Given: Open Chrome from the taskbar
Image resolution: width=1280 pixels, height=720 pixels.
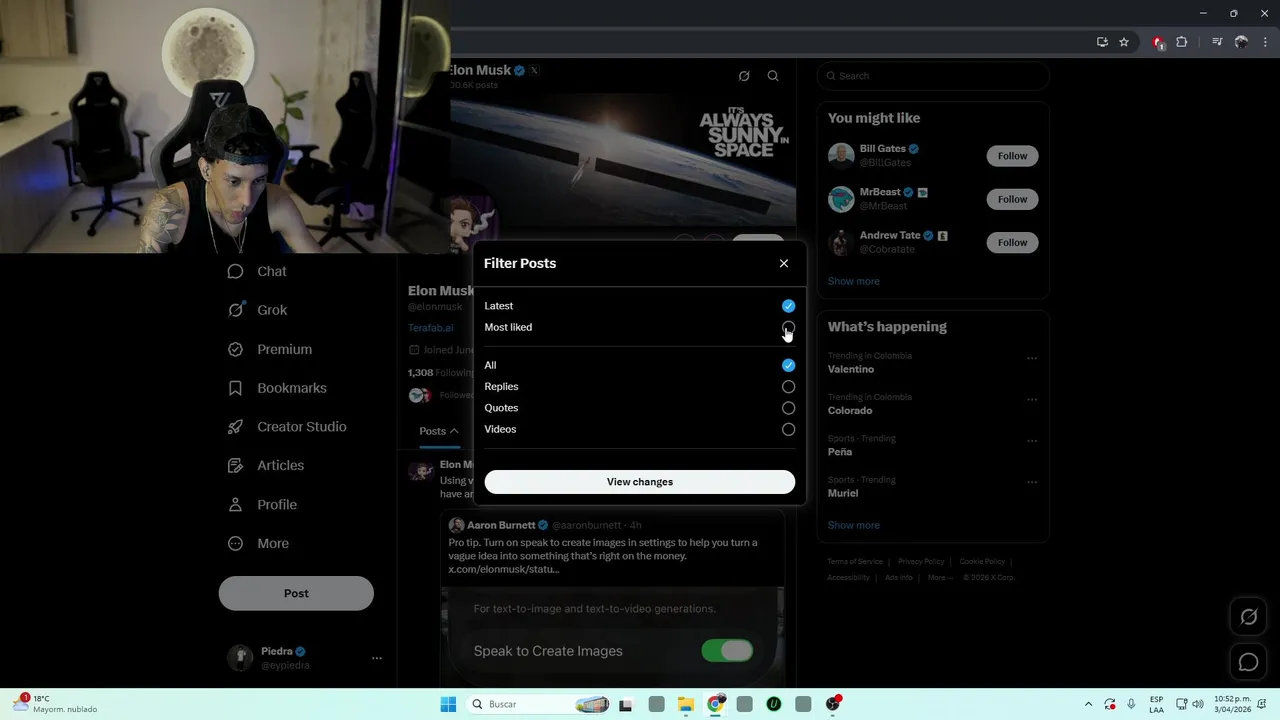Looking at the screenshot, I should pyautogui.click(x=715, y=704).
